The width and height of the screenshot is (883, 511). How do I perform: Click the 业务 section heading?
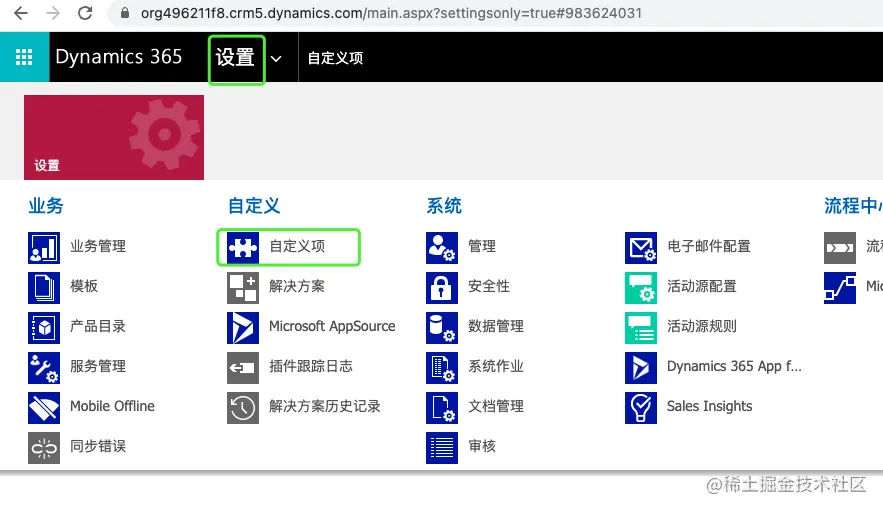click(46, 206)
